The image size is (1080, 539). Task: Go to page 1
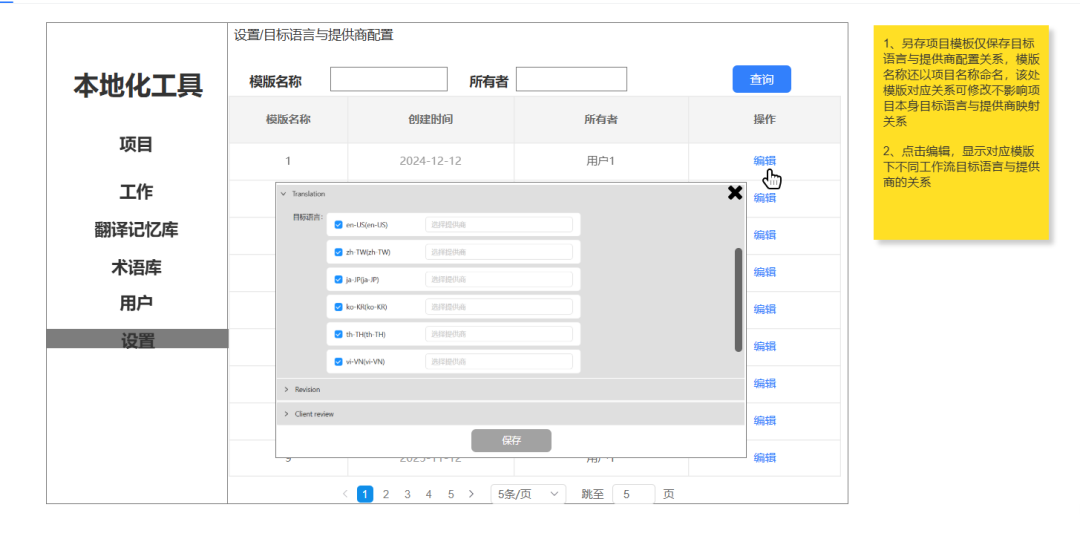tap(365, 494)
